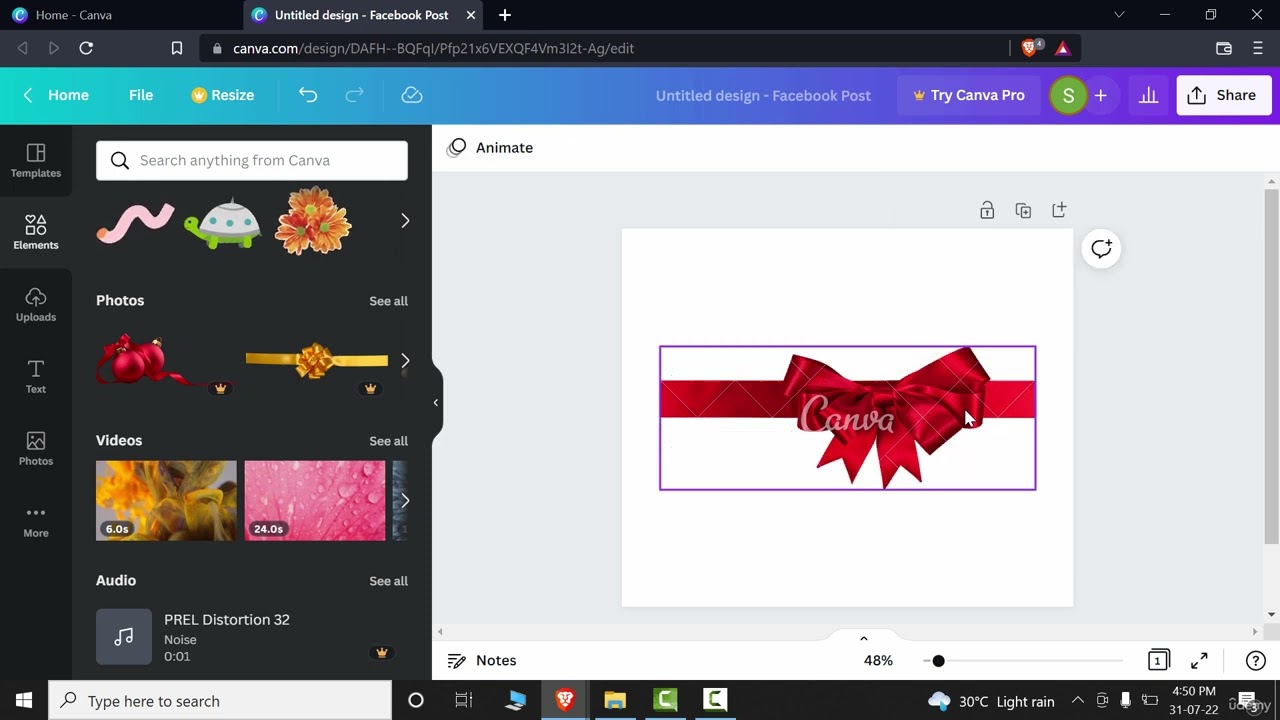This screenshot has width=1280, height=720.
Task: Open the Templates sidebar panel
Action: 36,161
